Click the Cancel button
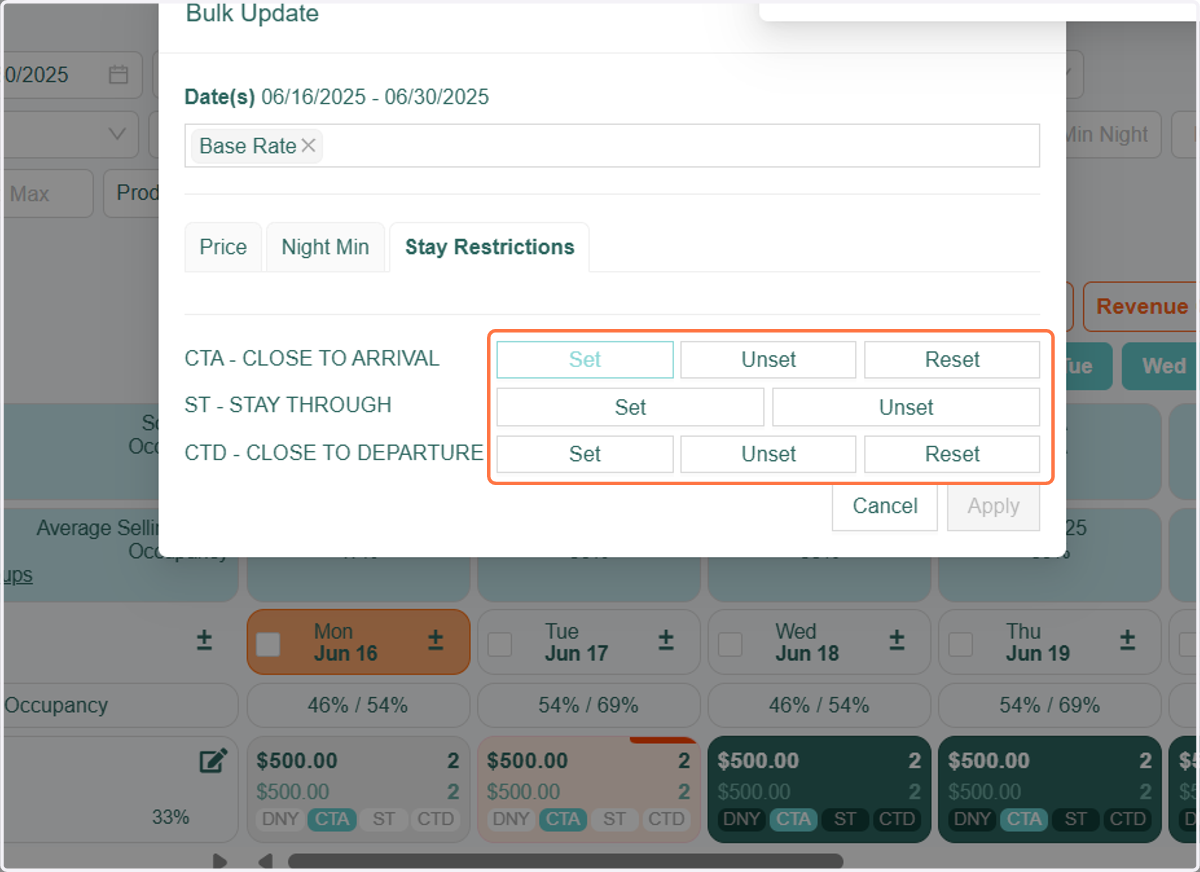 [885, 507]
